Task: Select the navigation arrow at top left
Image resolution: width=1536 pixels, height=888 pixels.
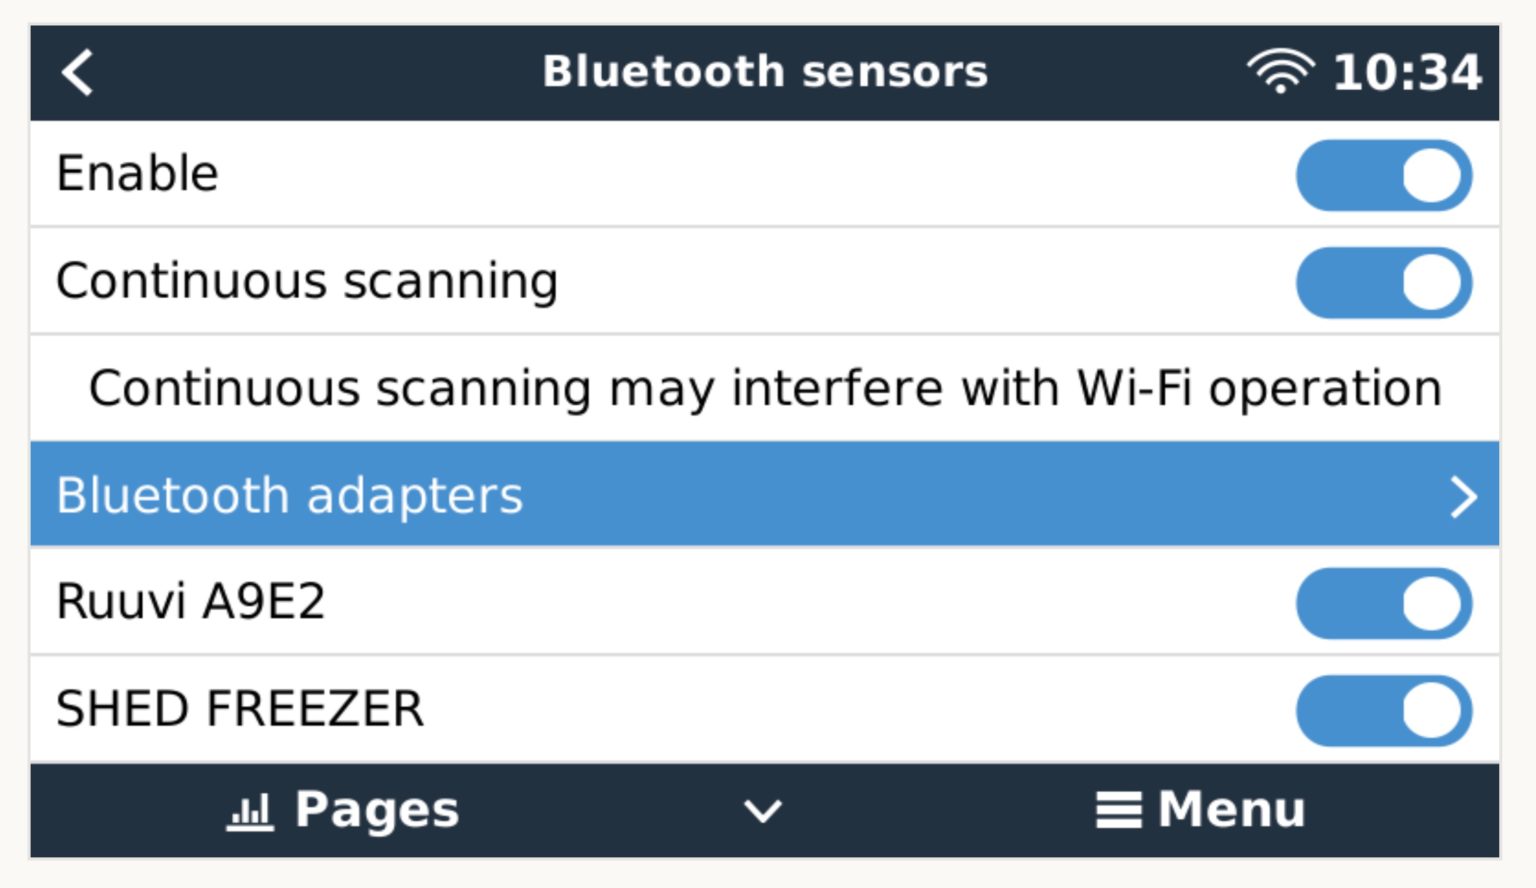Action: [x=76, y=71]
